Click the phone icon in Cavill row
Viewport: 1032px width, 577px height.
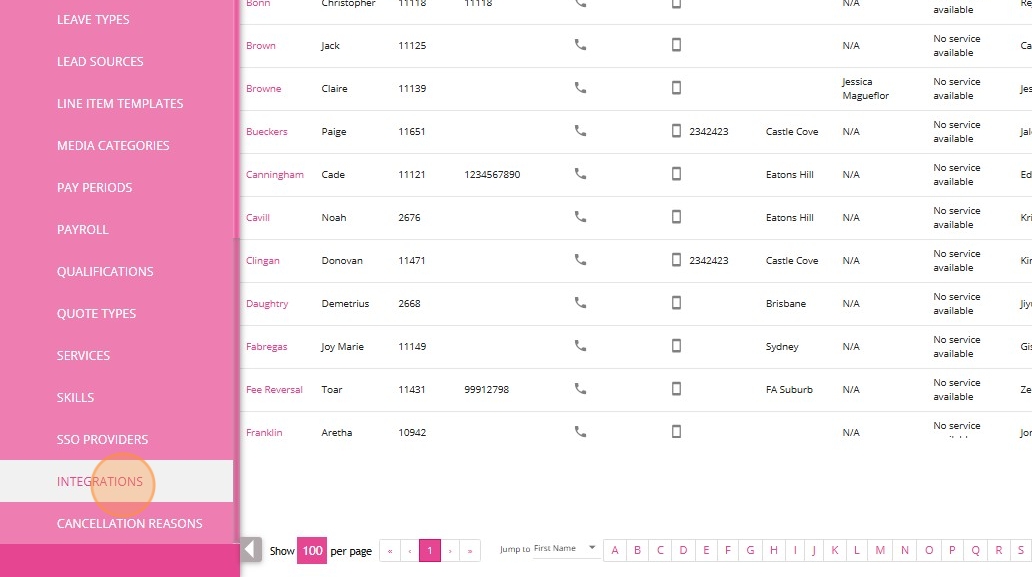(x=580, y=216)
